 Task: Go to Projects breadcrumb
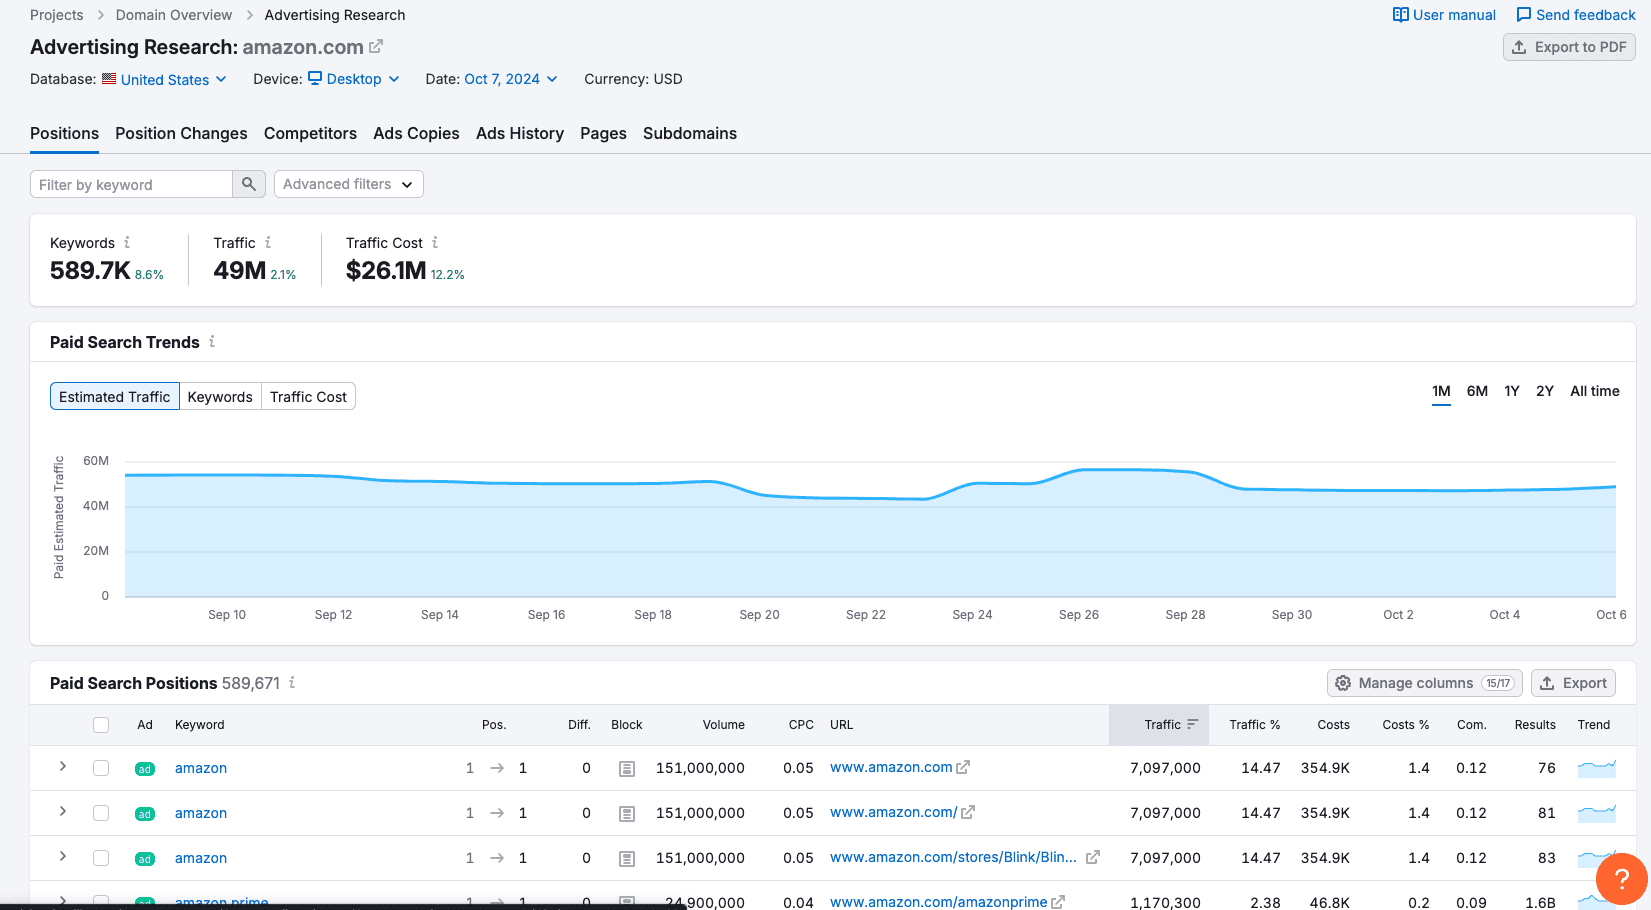pos(57,15)
